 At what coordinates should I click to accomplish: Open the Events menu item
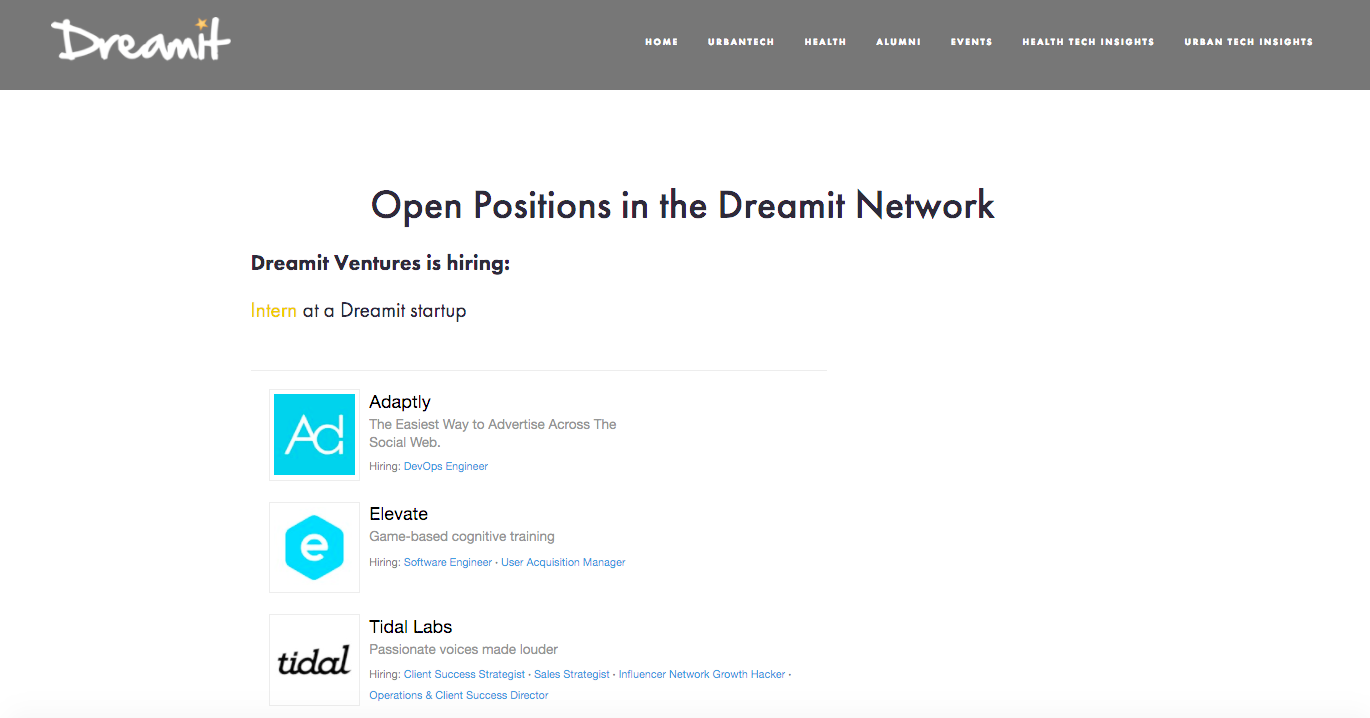point(971,42)
